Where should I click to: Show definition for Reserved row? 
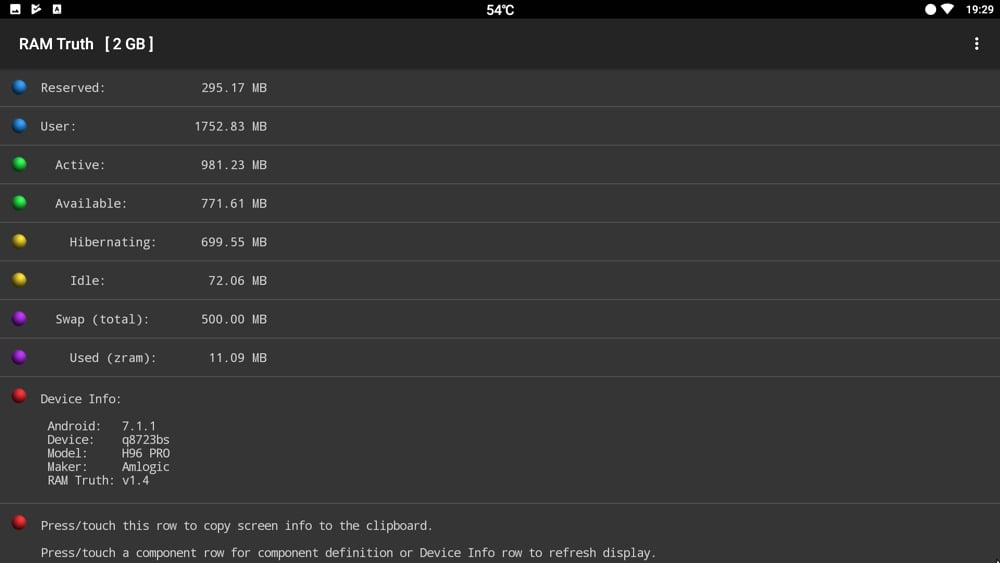[500, 87]
